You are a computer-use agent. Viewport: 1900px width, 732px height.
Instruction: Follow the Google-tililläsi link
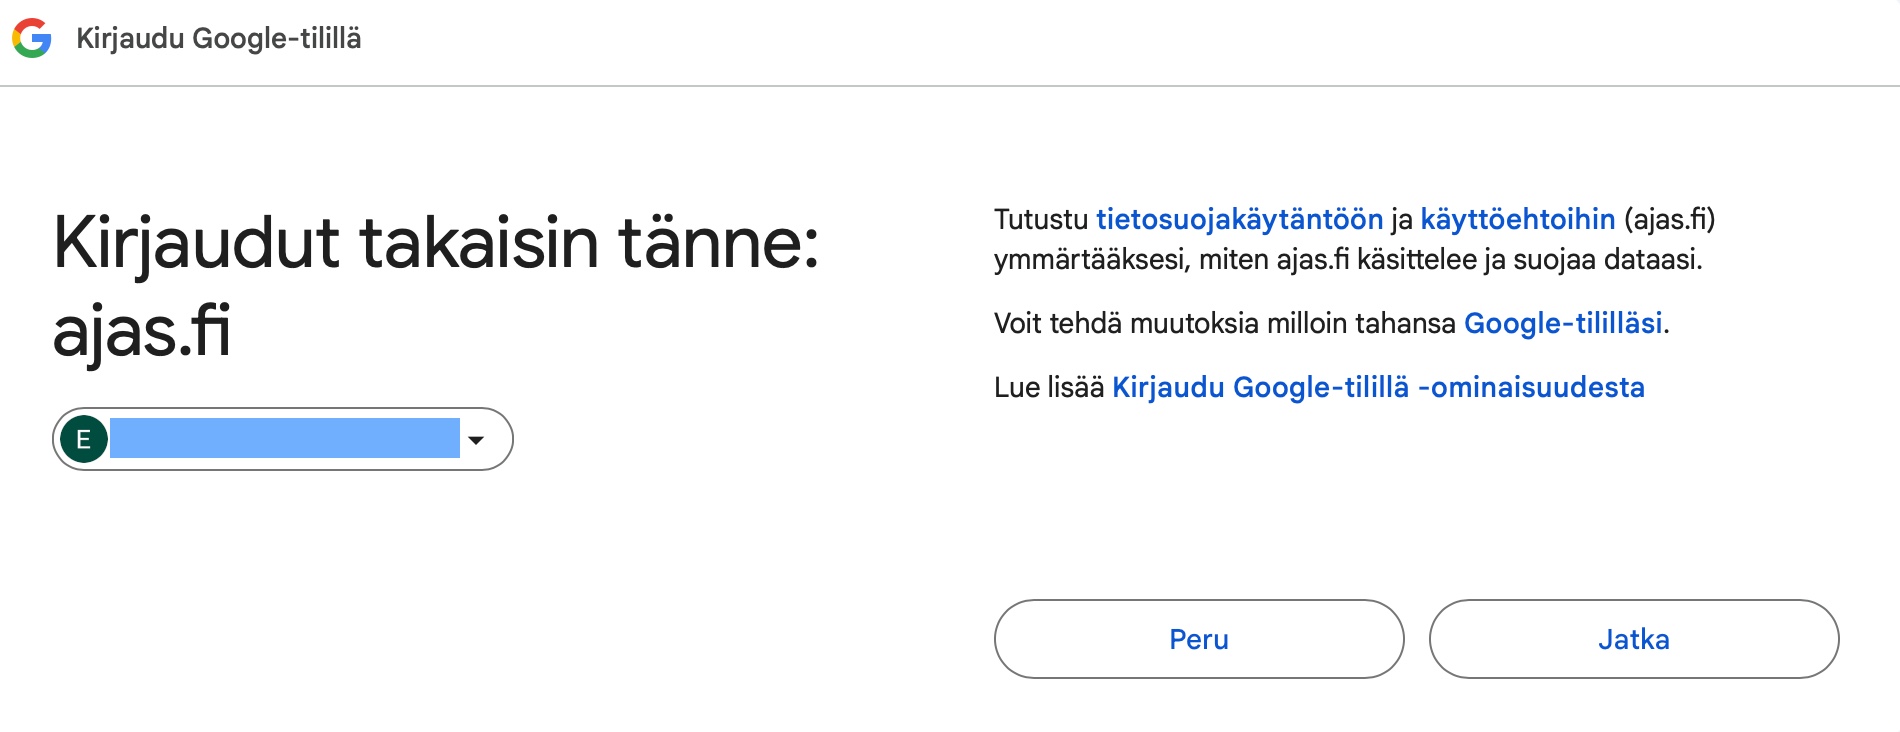[x=1562, y=323]
